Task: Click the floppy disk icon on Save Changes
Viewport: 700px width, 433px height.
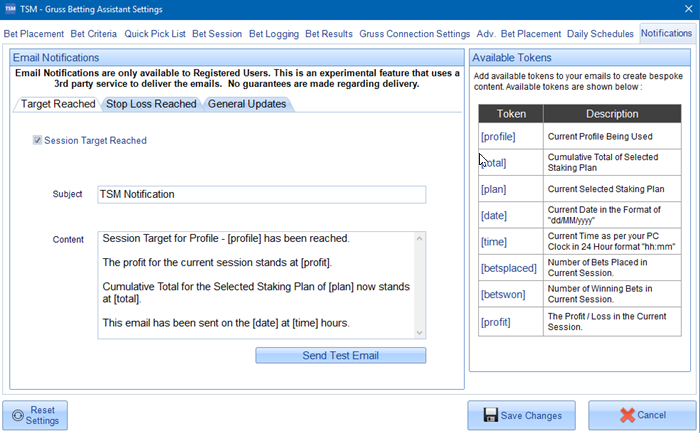Action: click(491, 415)
